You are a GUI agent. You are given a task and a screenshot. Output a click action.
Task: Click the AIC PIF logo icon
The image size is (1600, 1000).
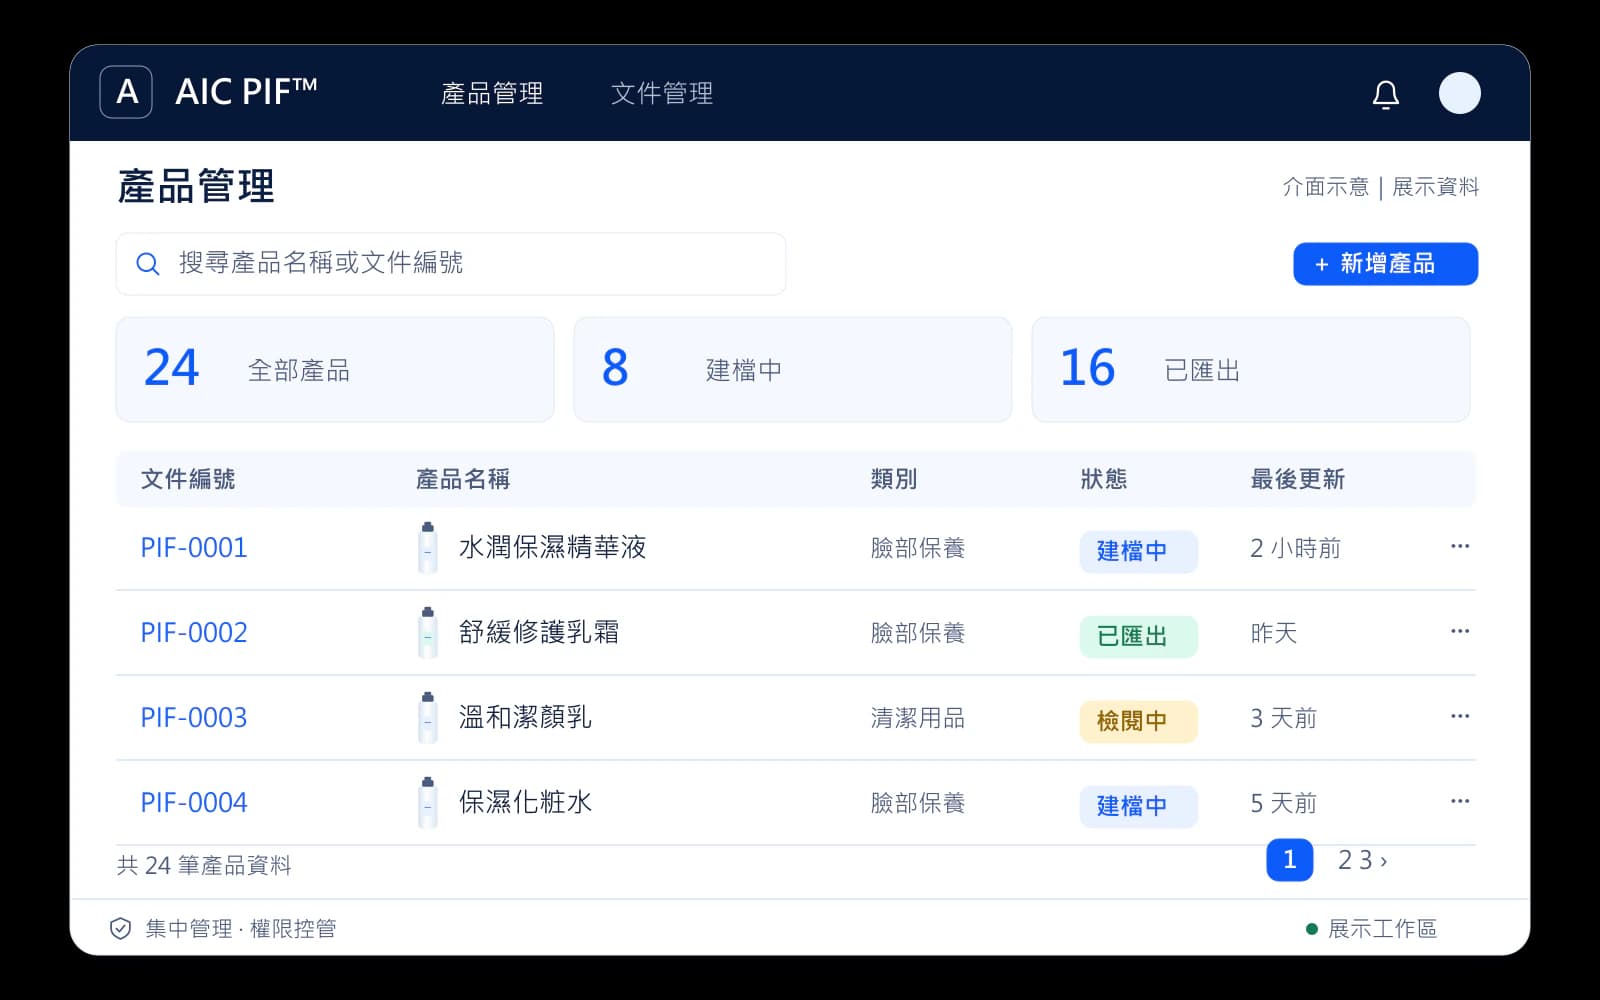pyautogui.click(x=126, y=92)
